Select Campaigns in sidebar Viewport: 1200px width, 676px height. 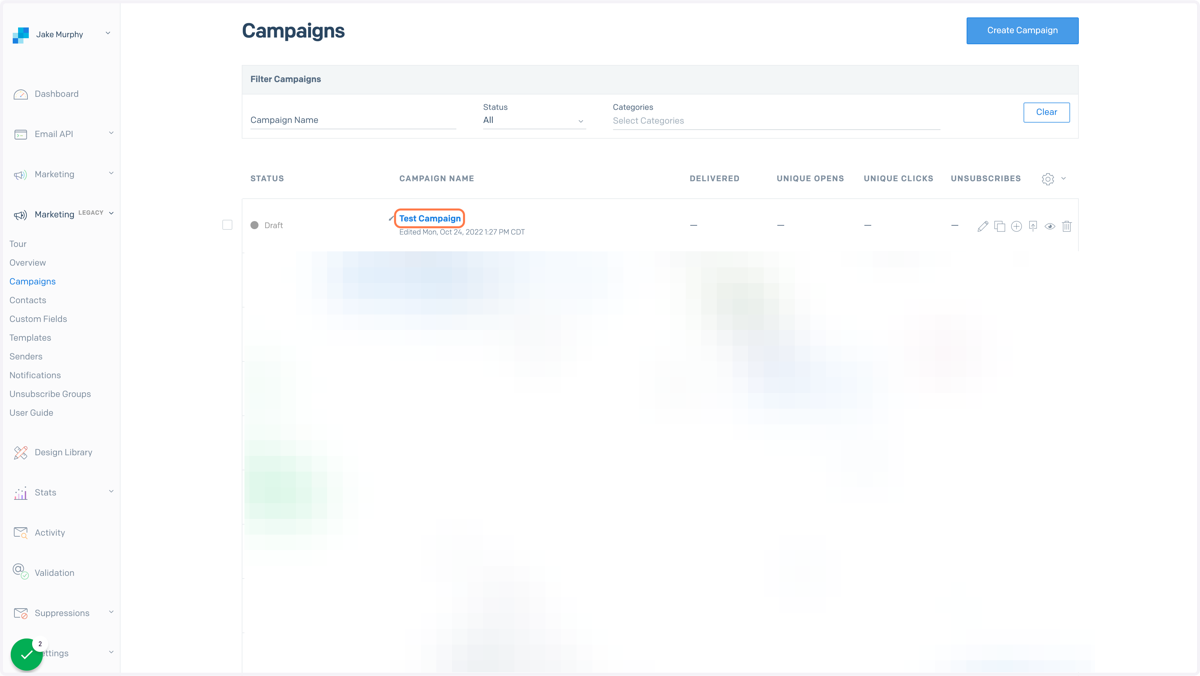32,282
